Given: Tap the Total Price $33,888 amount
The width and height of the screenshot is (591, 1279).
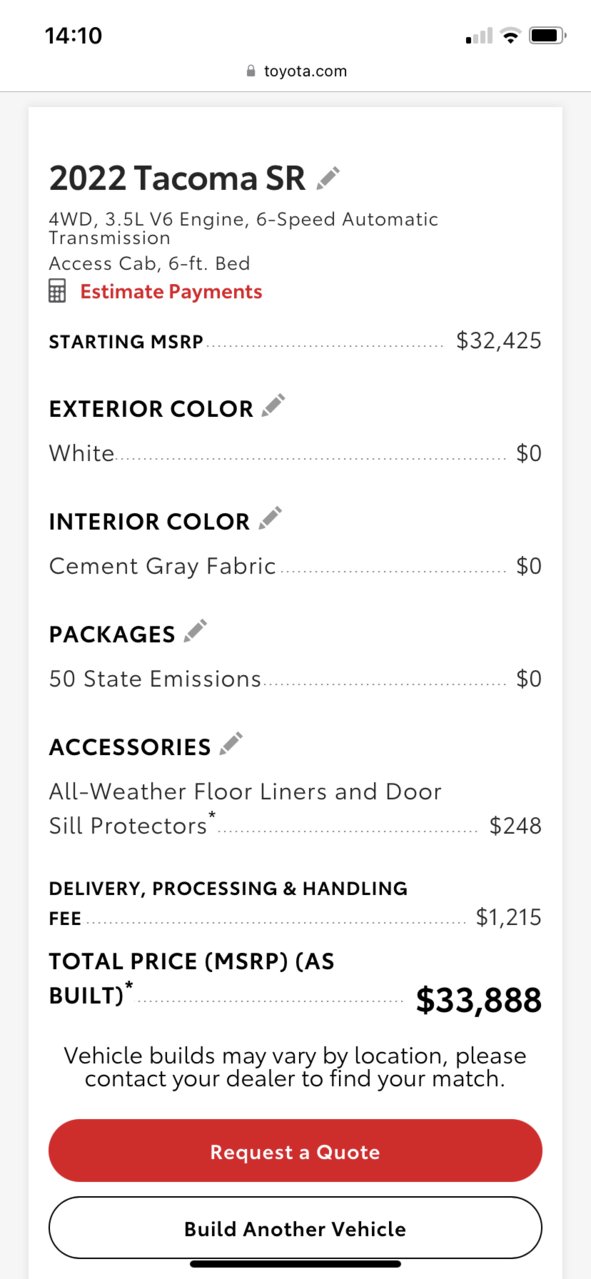Looking at the screenshot, I should pos(479,1000).
